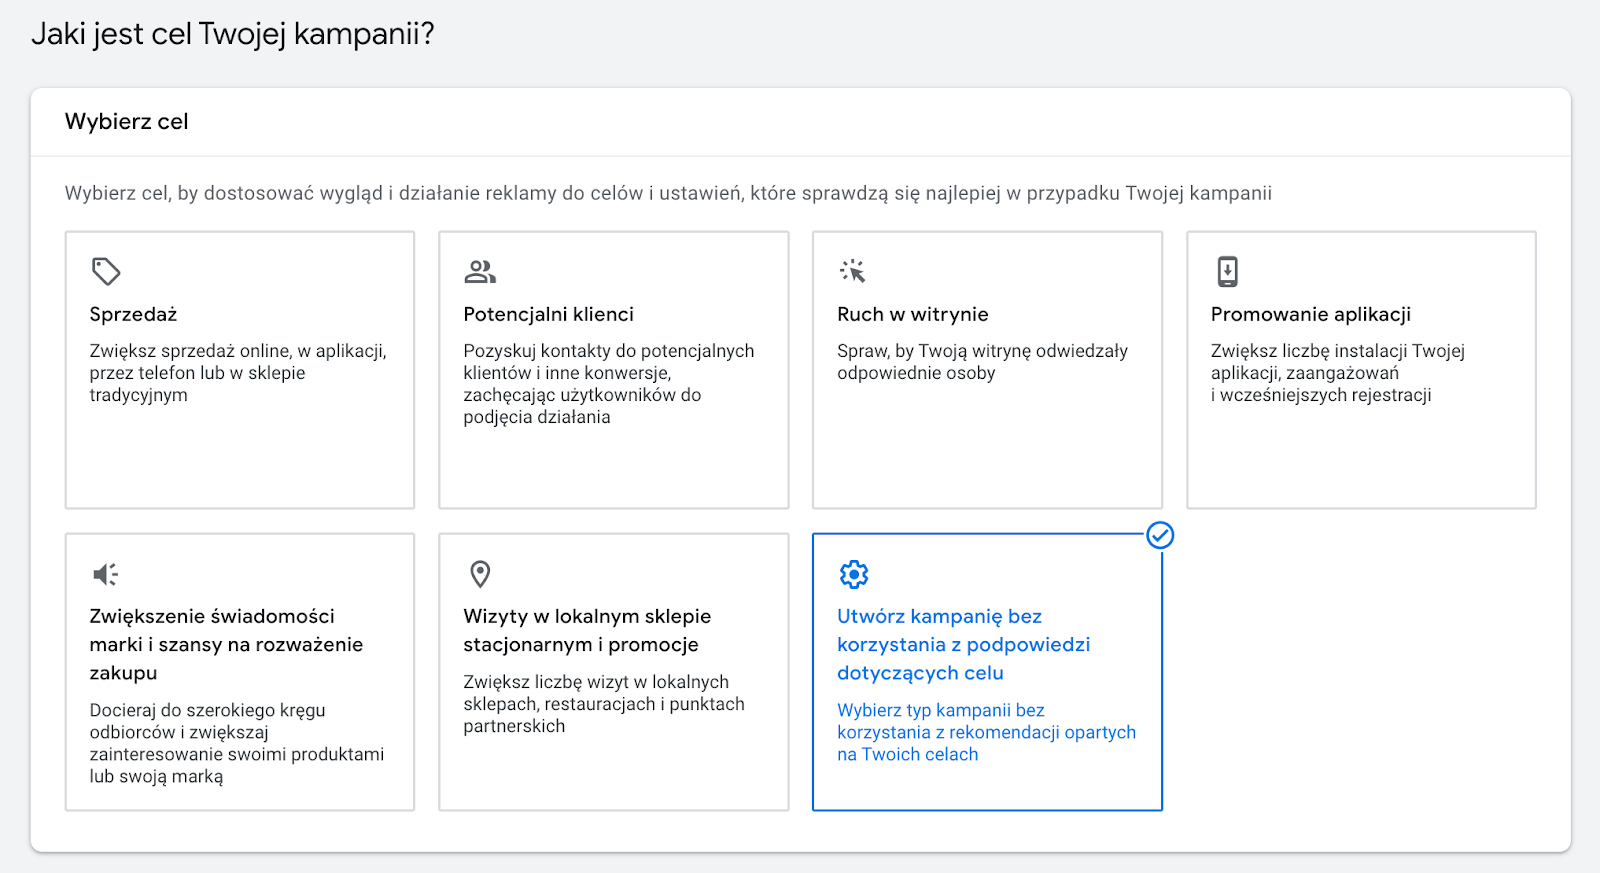Click the blue text 'Wybierz typ kampanii bez korzystania'
Viewport: 1600px width, 873px height.
pyautogui.click(x=987, y=732)
